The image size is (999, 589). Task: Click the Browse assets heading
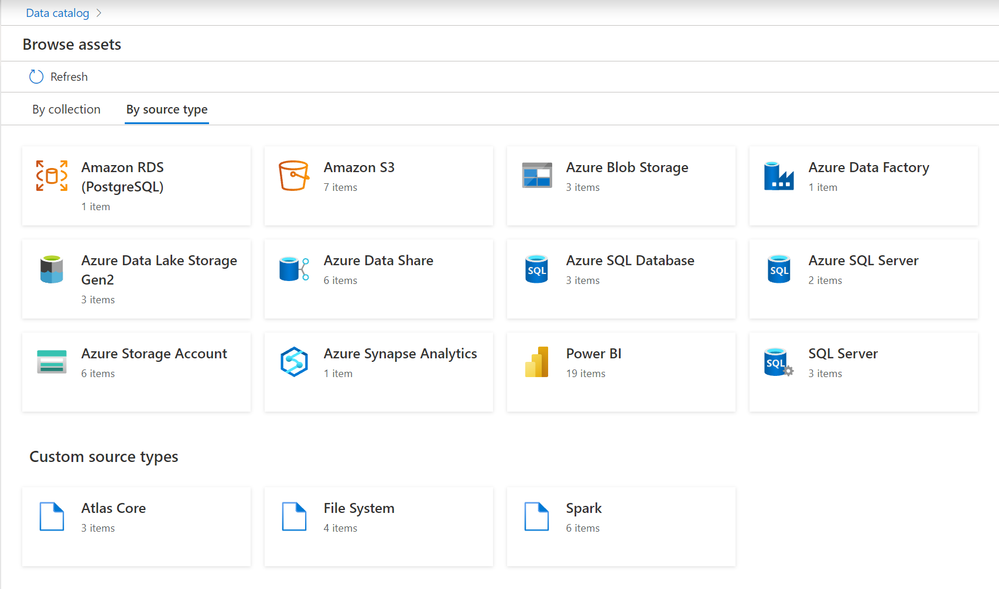(x=72, y=45)
